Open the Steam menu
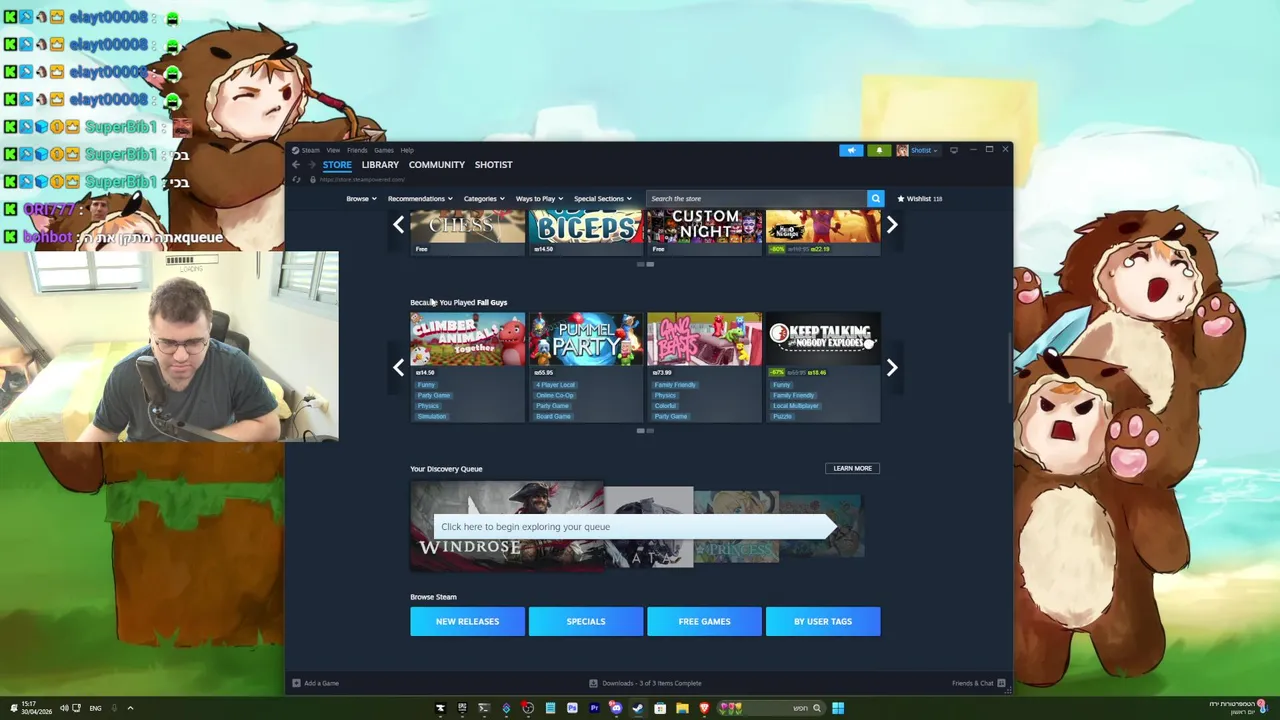This screenshot has width=1280, height=720. [311, 150]
